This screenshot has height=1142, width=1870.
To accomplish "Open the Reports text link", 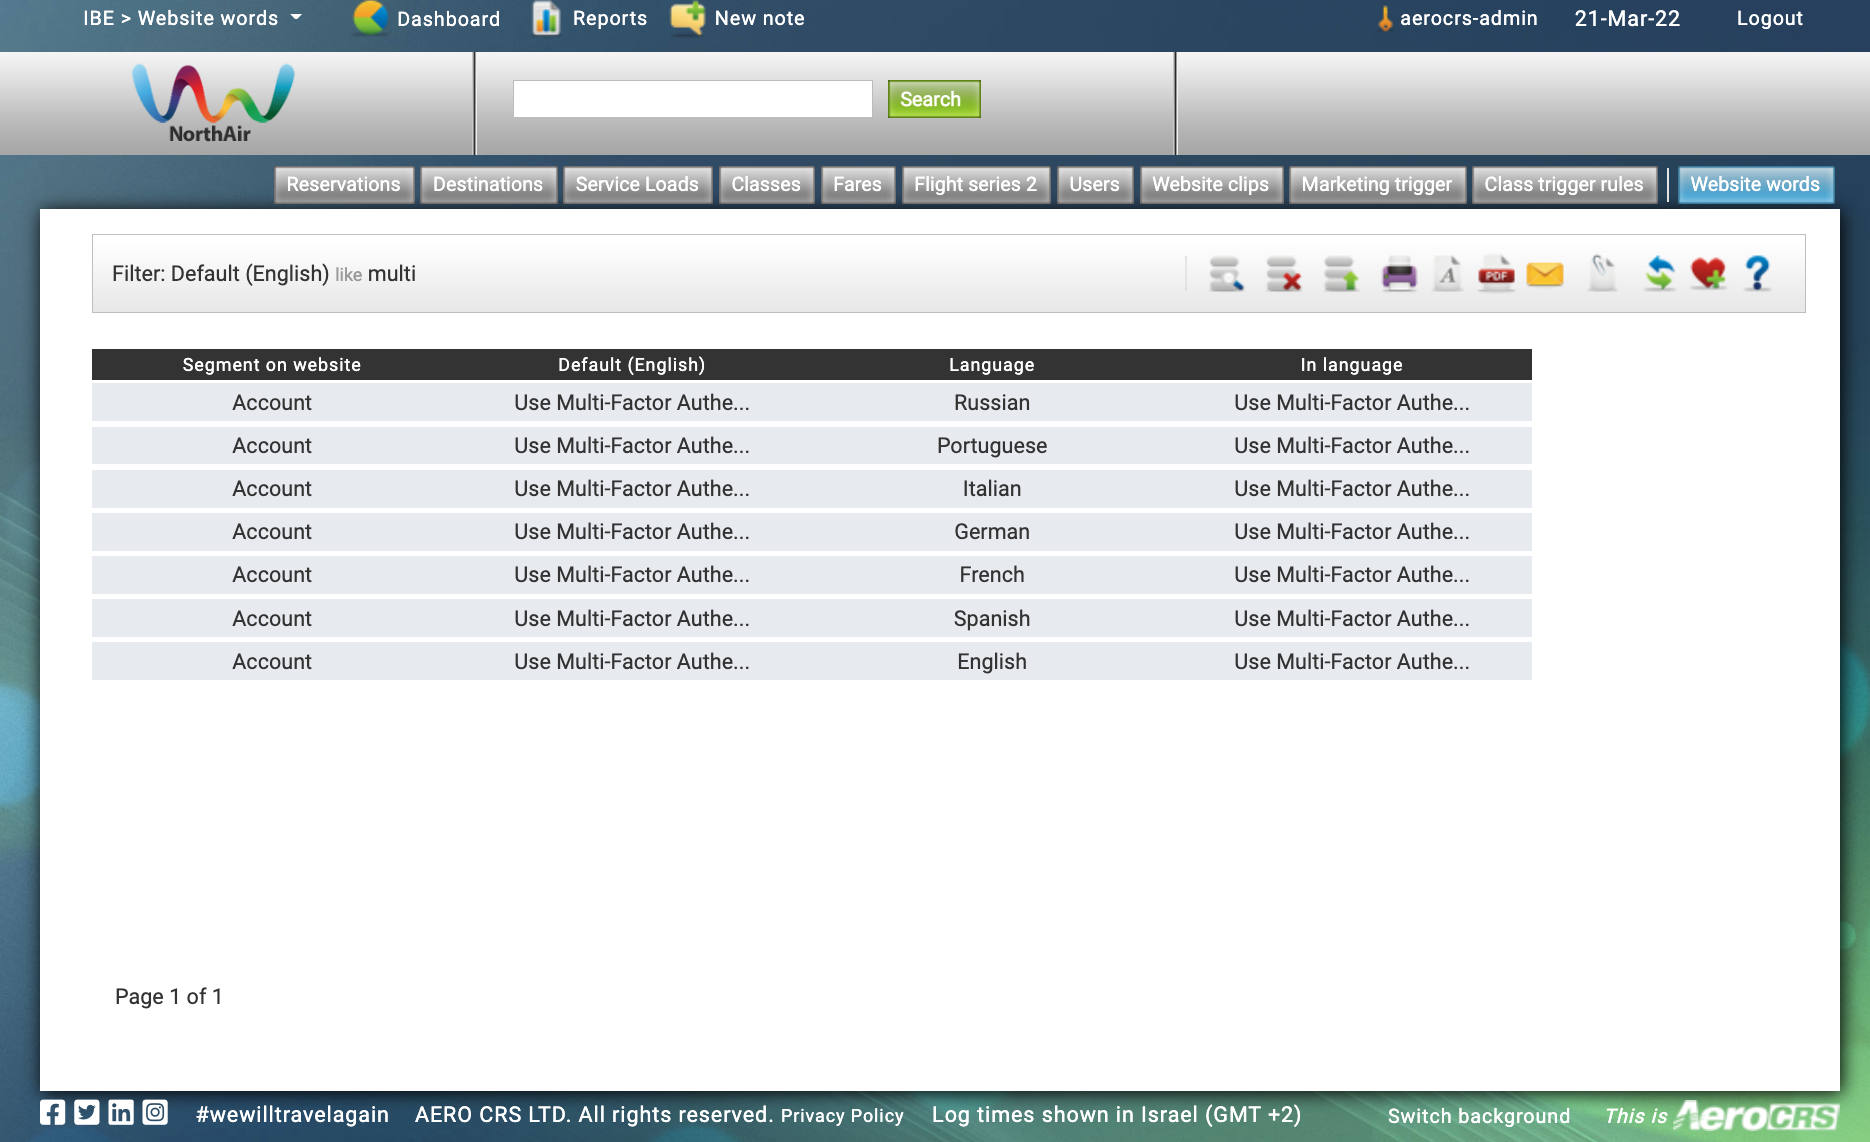I will [610, 18].
